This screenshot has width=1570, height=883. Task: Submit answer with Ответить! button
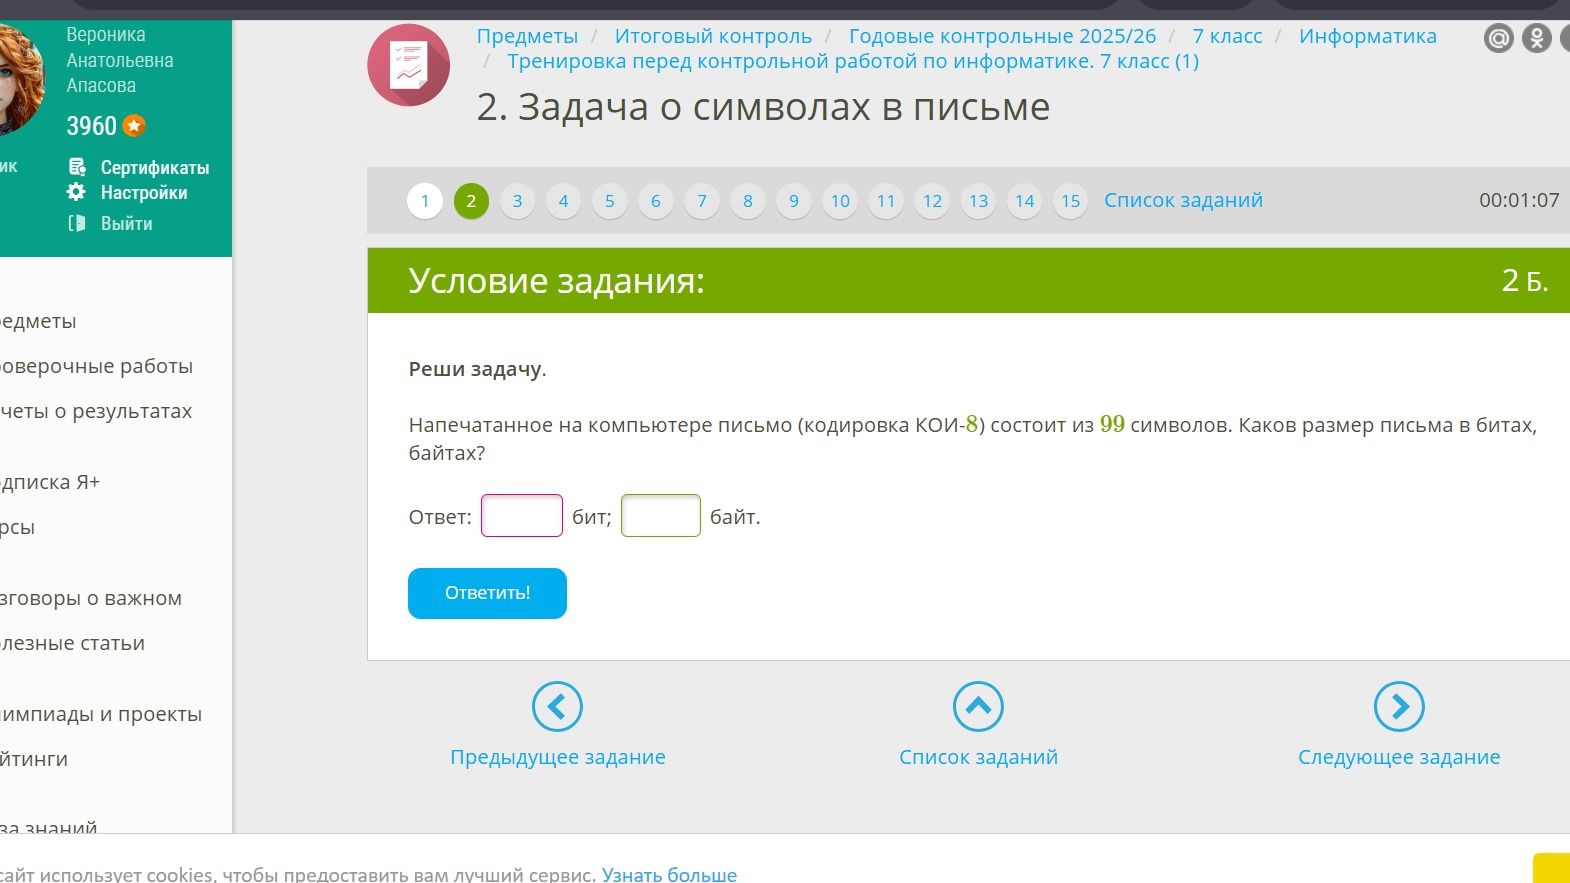point(487,593)
